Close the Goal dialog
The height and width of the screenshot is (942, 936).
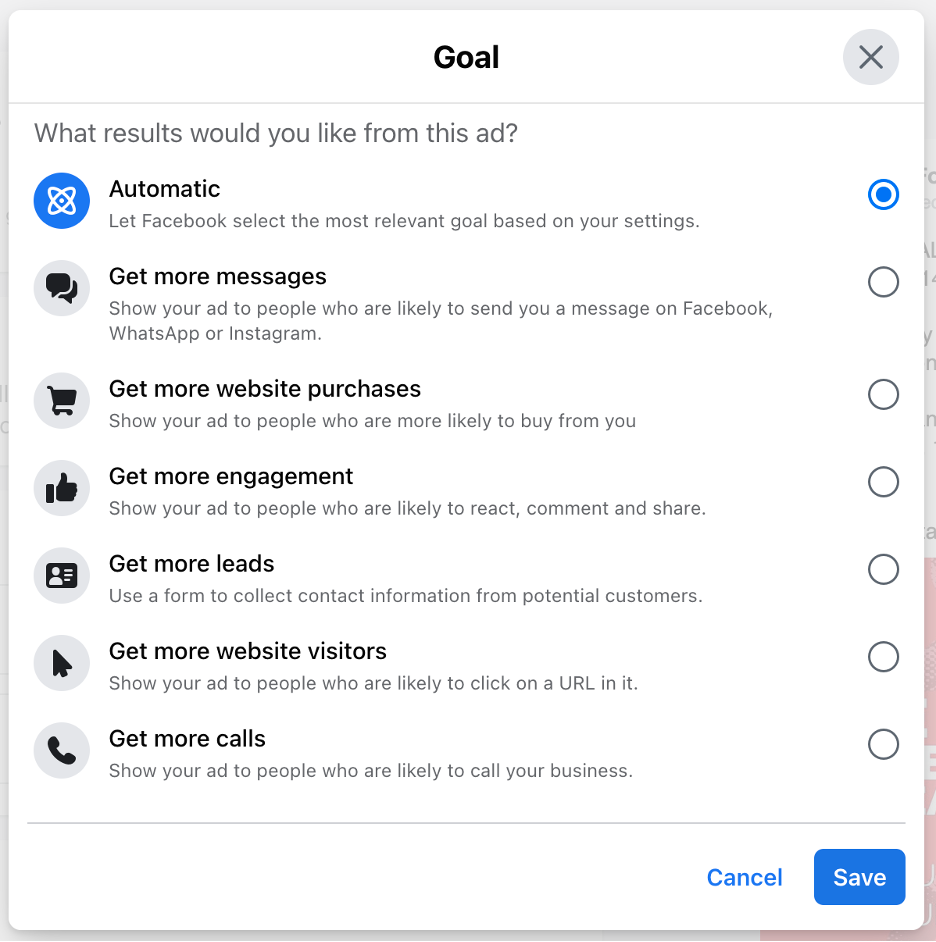tap(870, 57)
